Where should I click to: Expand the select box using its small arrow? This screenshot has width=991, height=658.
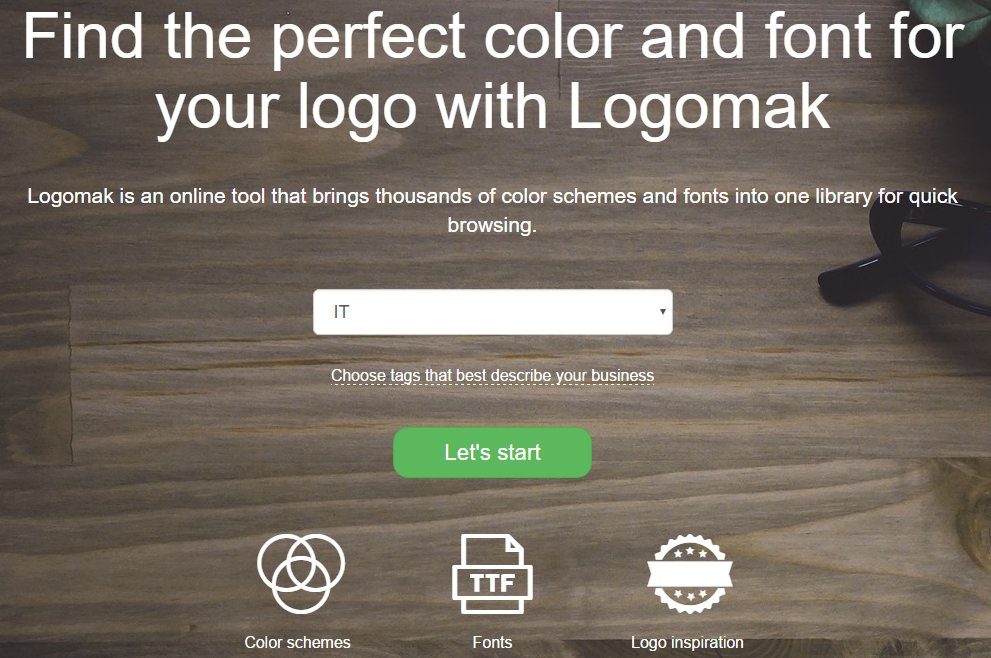click(662, 312)
